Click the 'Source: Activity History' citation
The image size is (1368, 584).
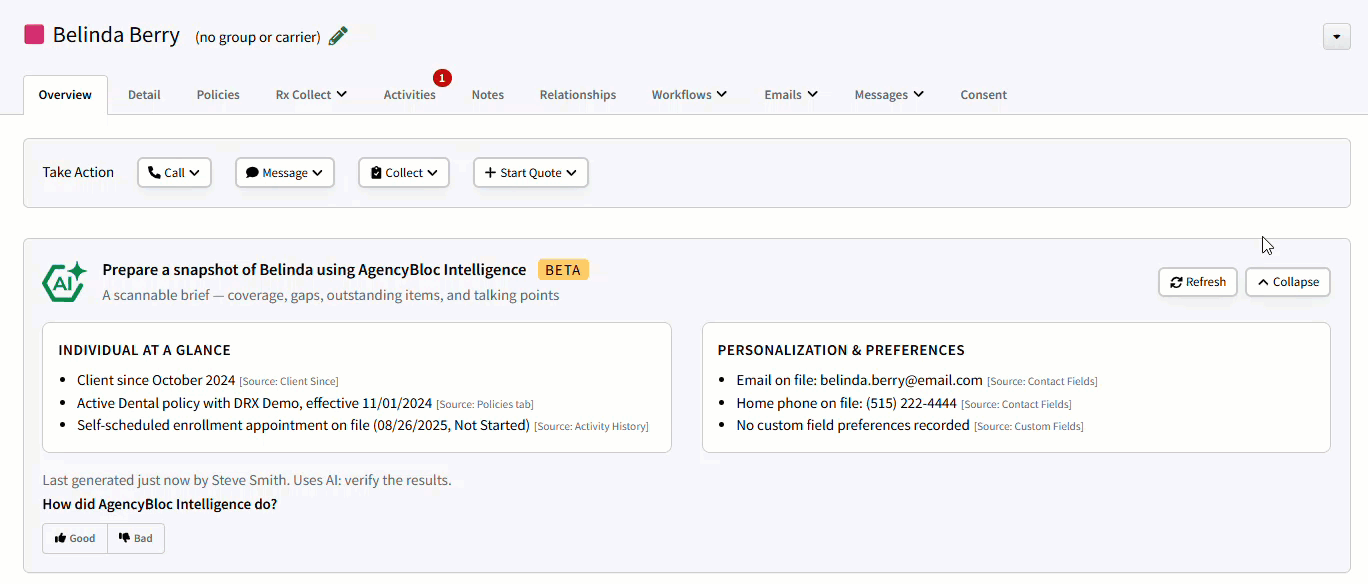pos(591,427)
